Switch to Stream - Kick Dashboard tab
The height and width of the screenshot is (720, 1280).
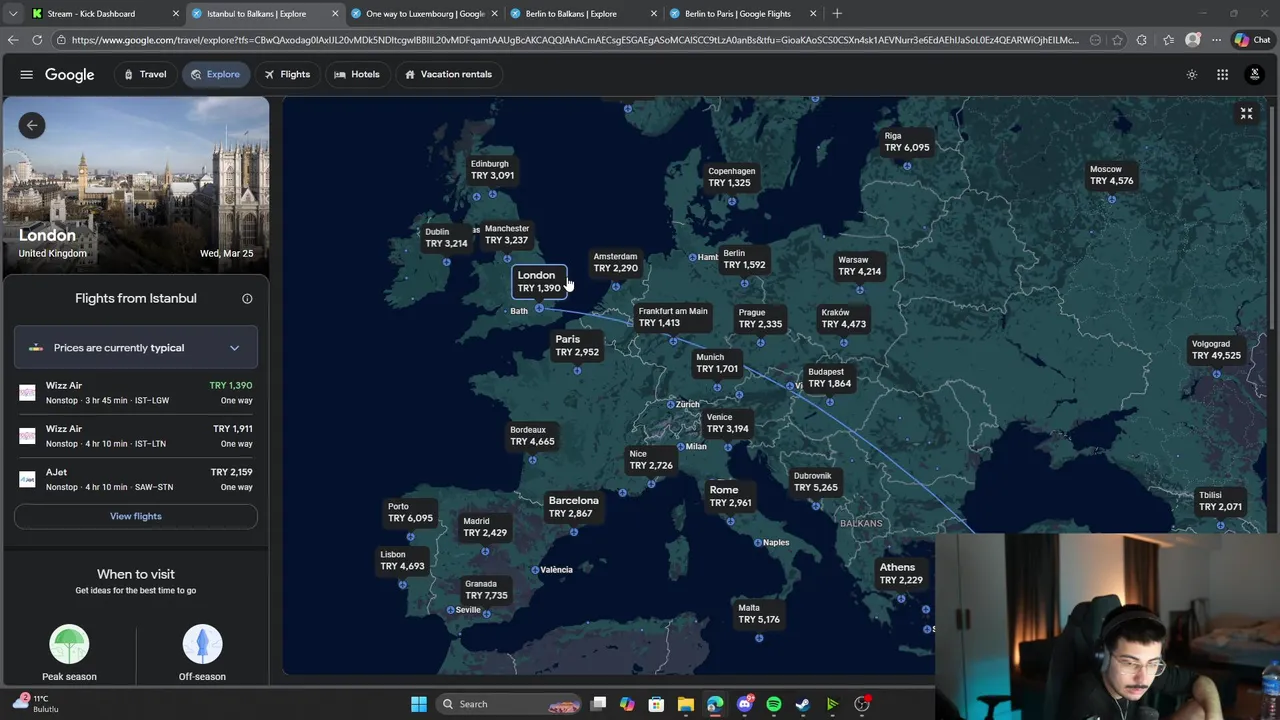pos(103,14)
